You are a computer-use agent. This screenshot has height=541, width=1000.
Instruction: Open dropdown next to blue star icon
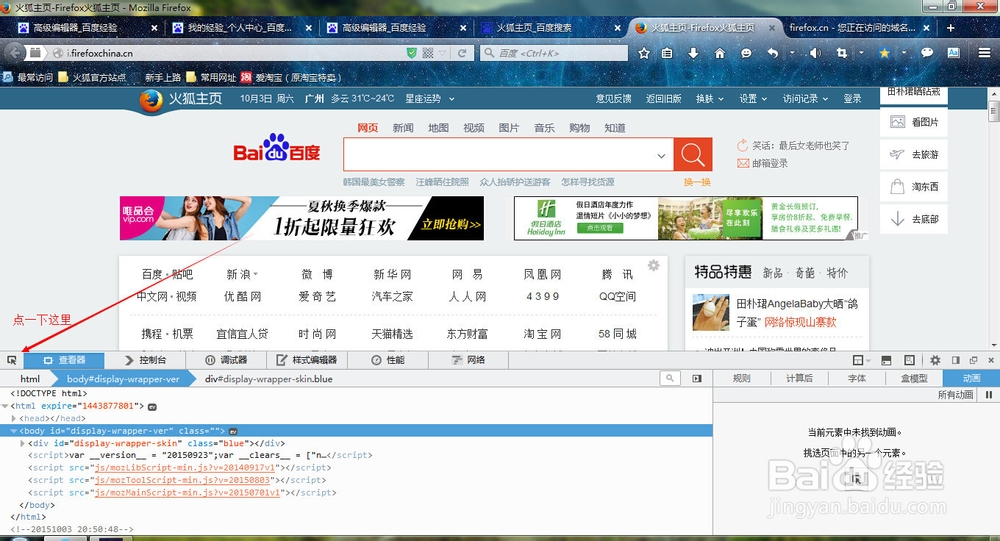(x=904, y=53)
